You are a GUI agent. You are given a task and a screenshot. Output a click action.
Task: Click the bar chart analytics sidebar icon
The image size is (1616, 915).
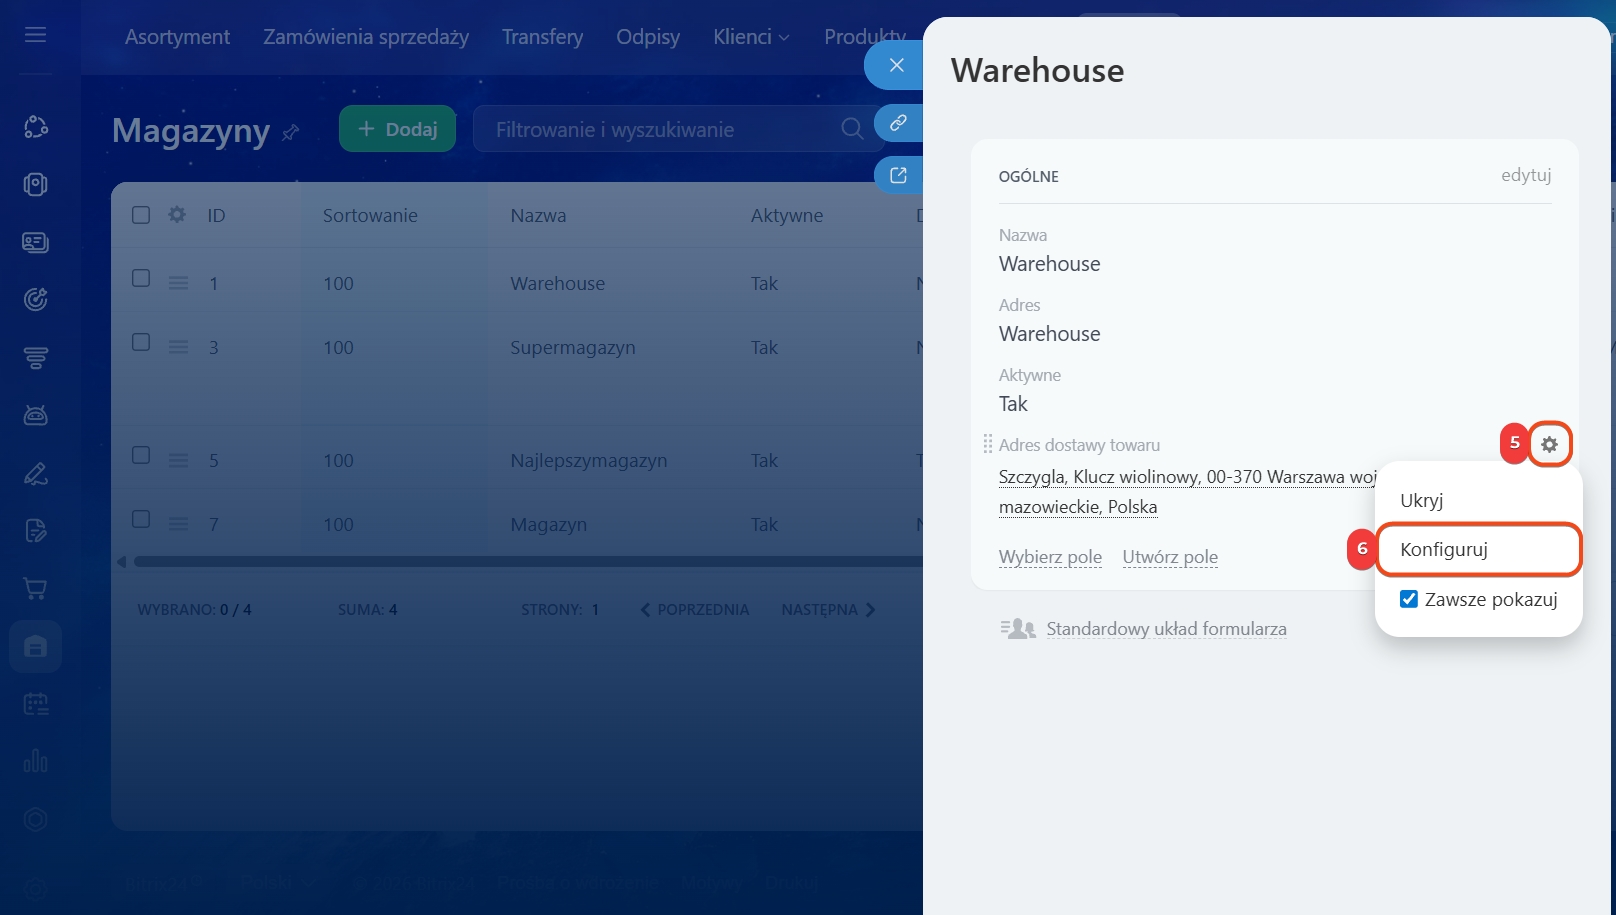36,761
